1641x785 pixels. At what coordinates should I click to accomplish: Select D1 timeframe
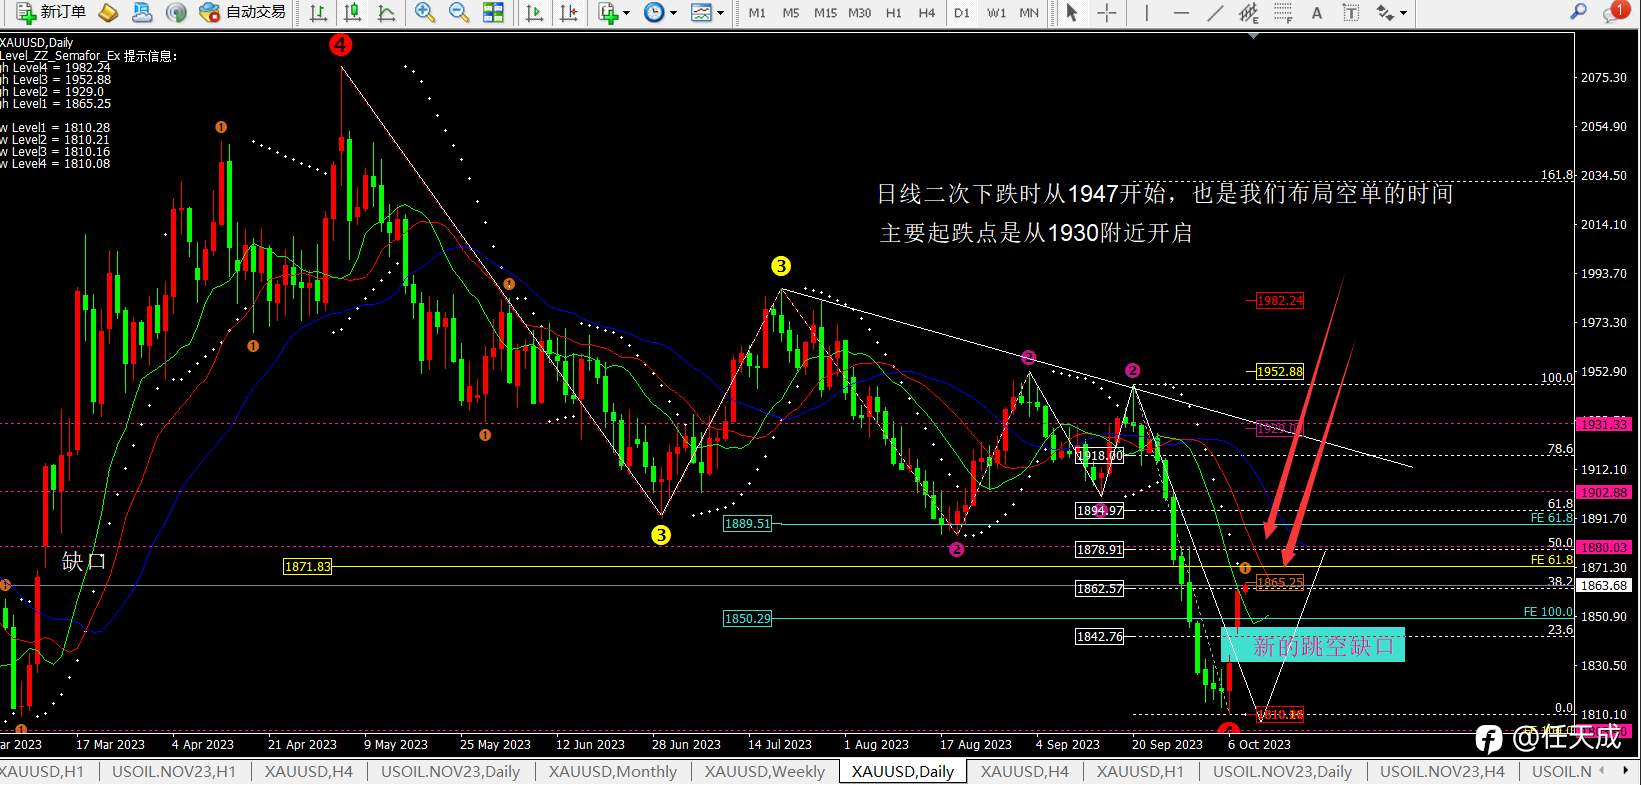[962, 13]
